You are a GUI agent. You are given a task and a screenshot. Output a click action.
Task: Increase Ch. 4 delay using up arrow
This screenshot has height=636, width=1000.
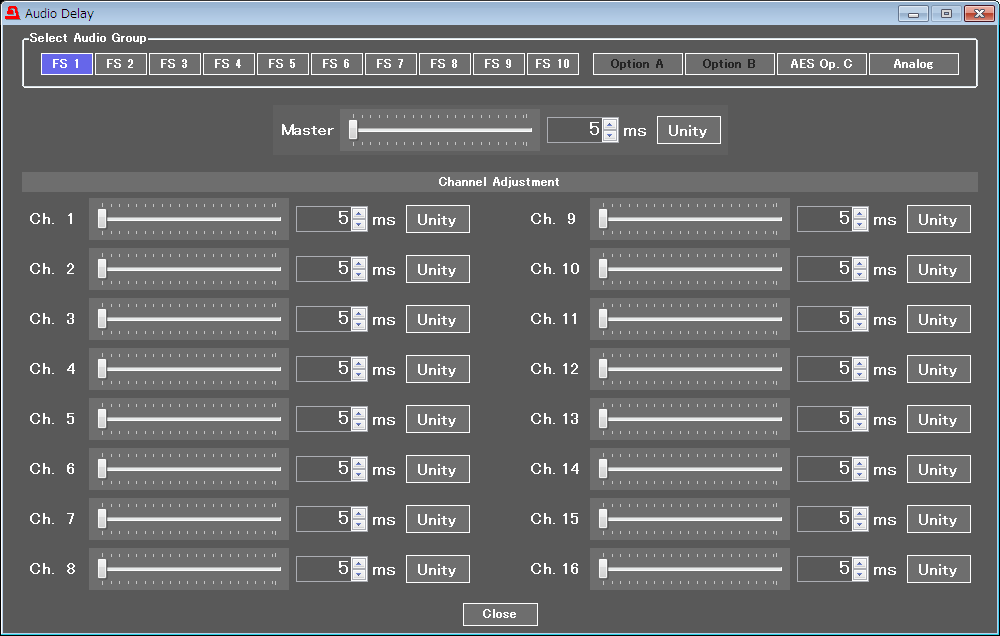(359, 364)
